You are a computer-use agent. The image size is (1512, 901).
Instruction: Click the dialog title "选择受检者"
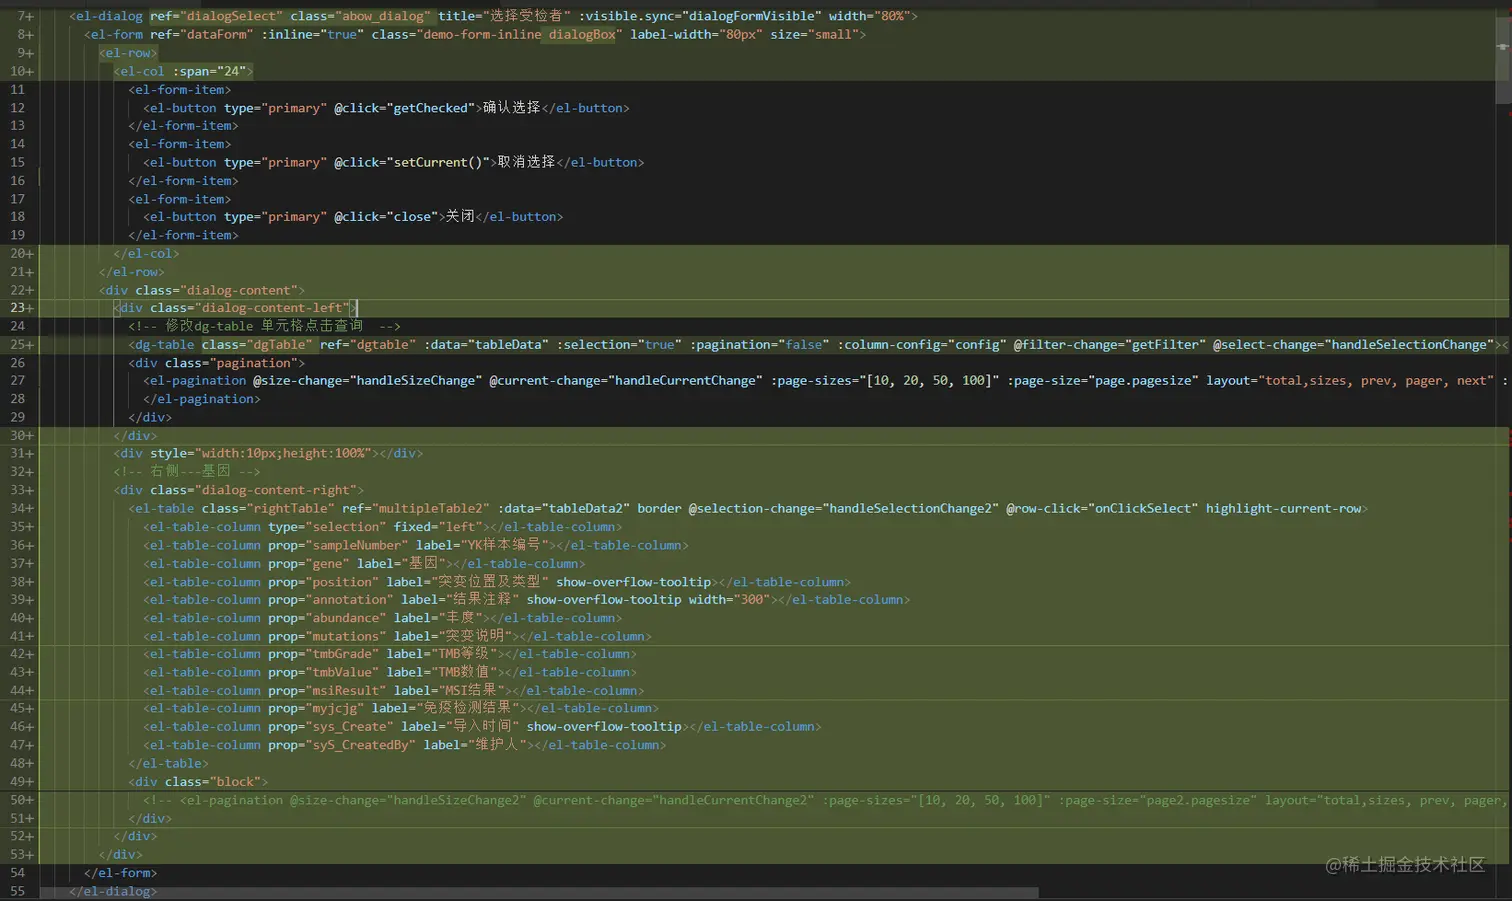pyautogui.click(x=526, y=16)
